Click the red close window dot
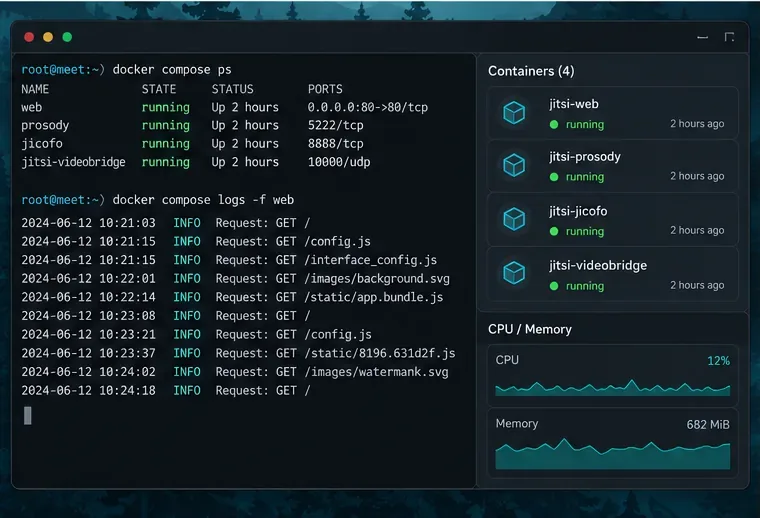The height and width of the screenshot is (518, 760). [x=29, y=37]
